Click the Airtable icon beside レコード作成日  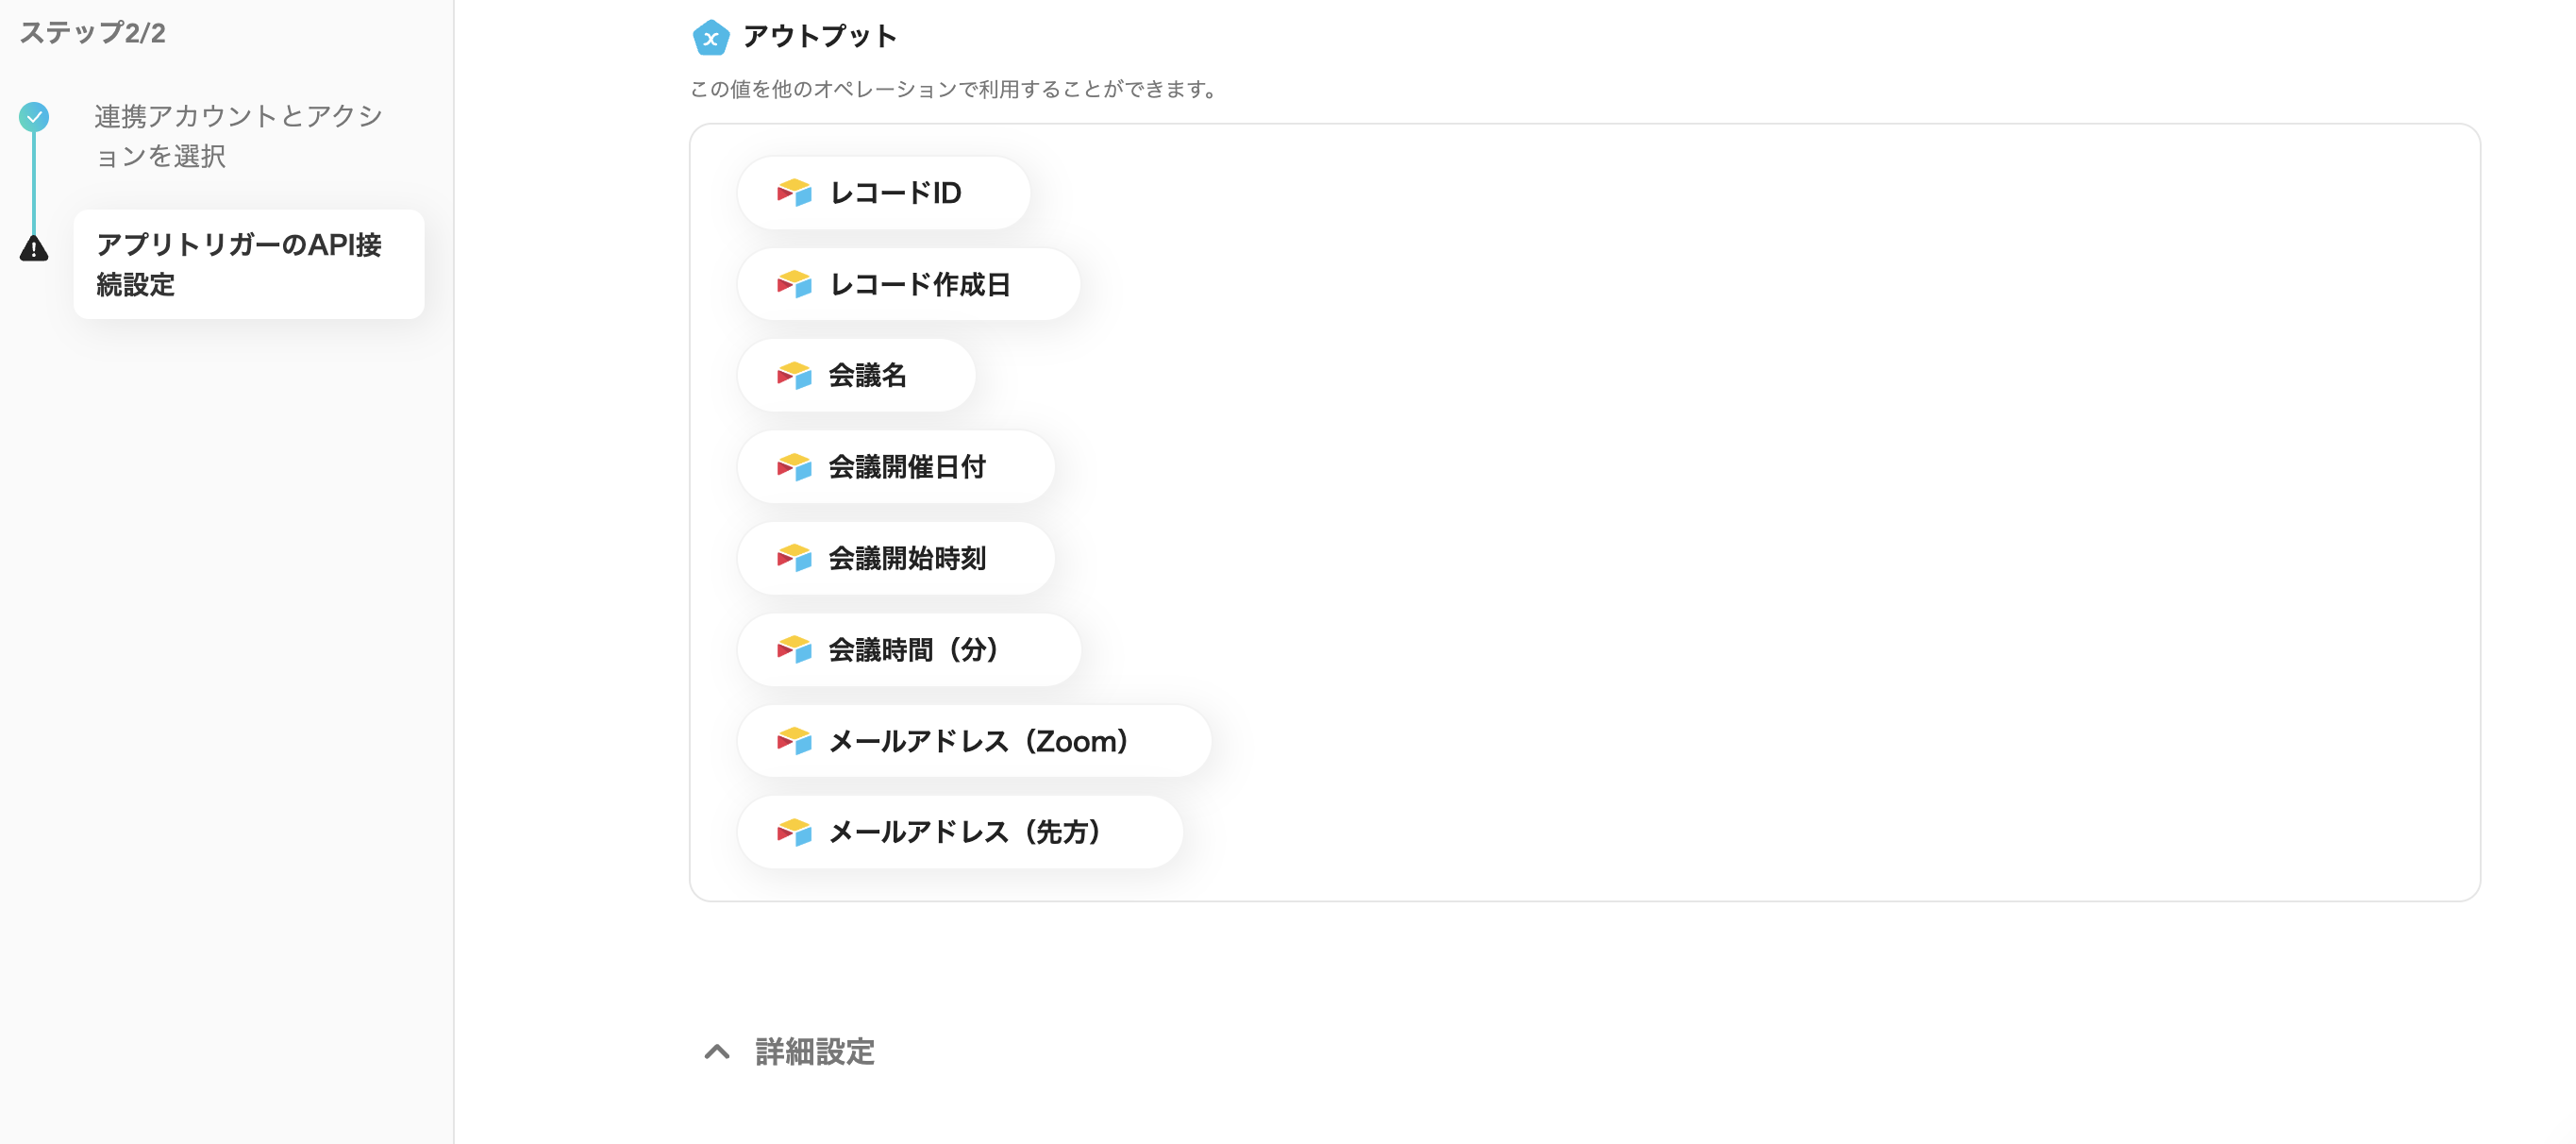tap(794, 284)
